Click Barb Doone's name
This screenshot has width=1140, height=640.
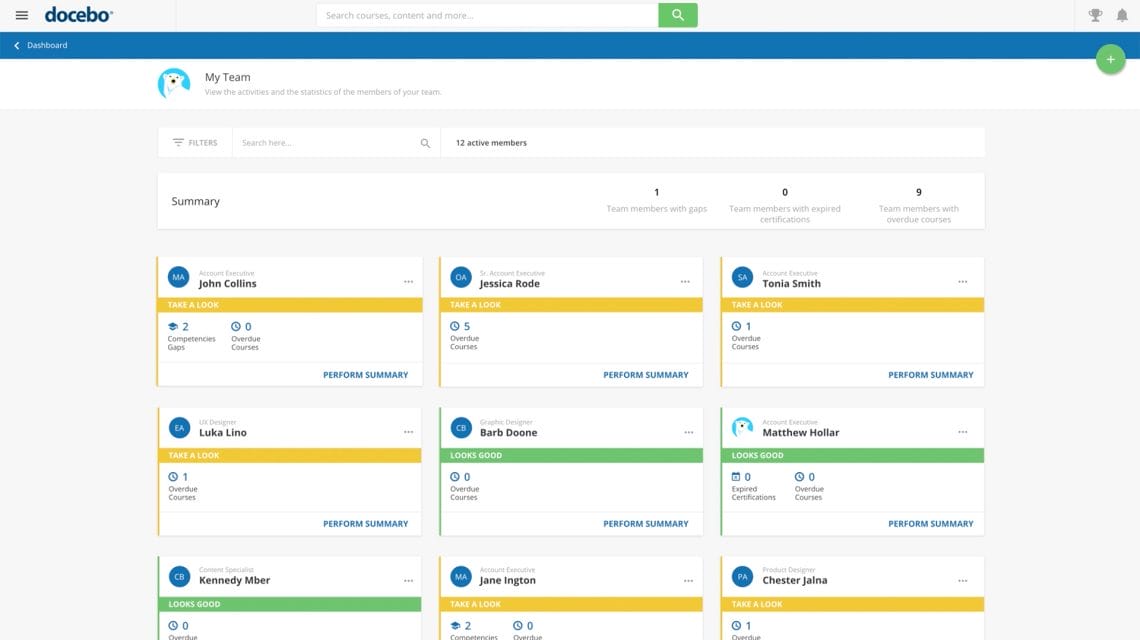[x=509, y=433]
